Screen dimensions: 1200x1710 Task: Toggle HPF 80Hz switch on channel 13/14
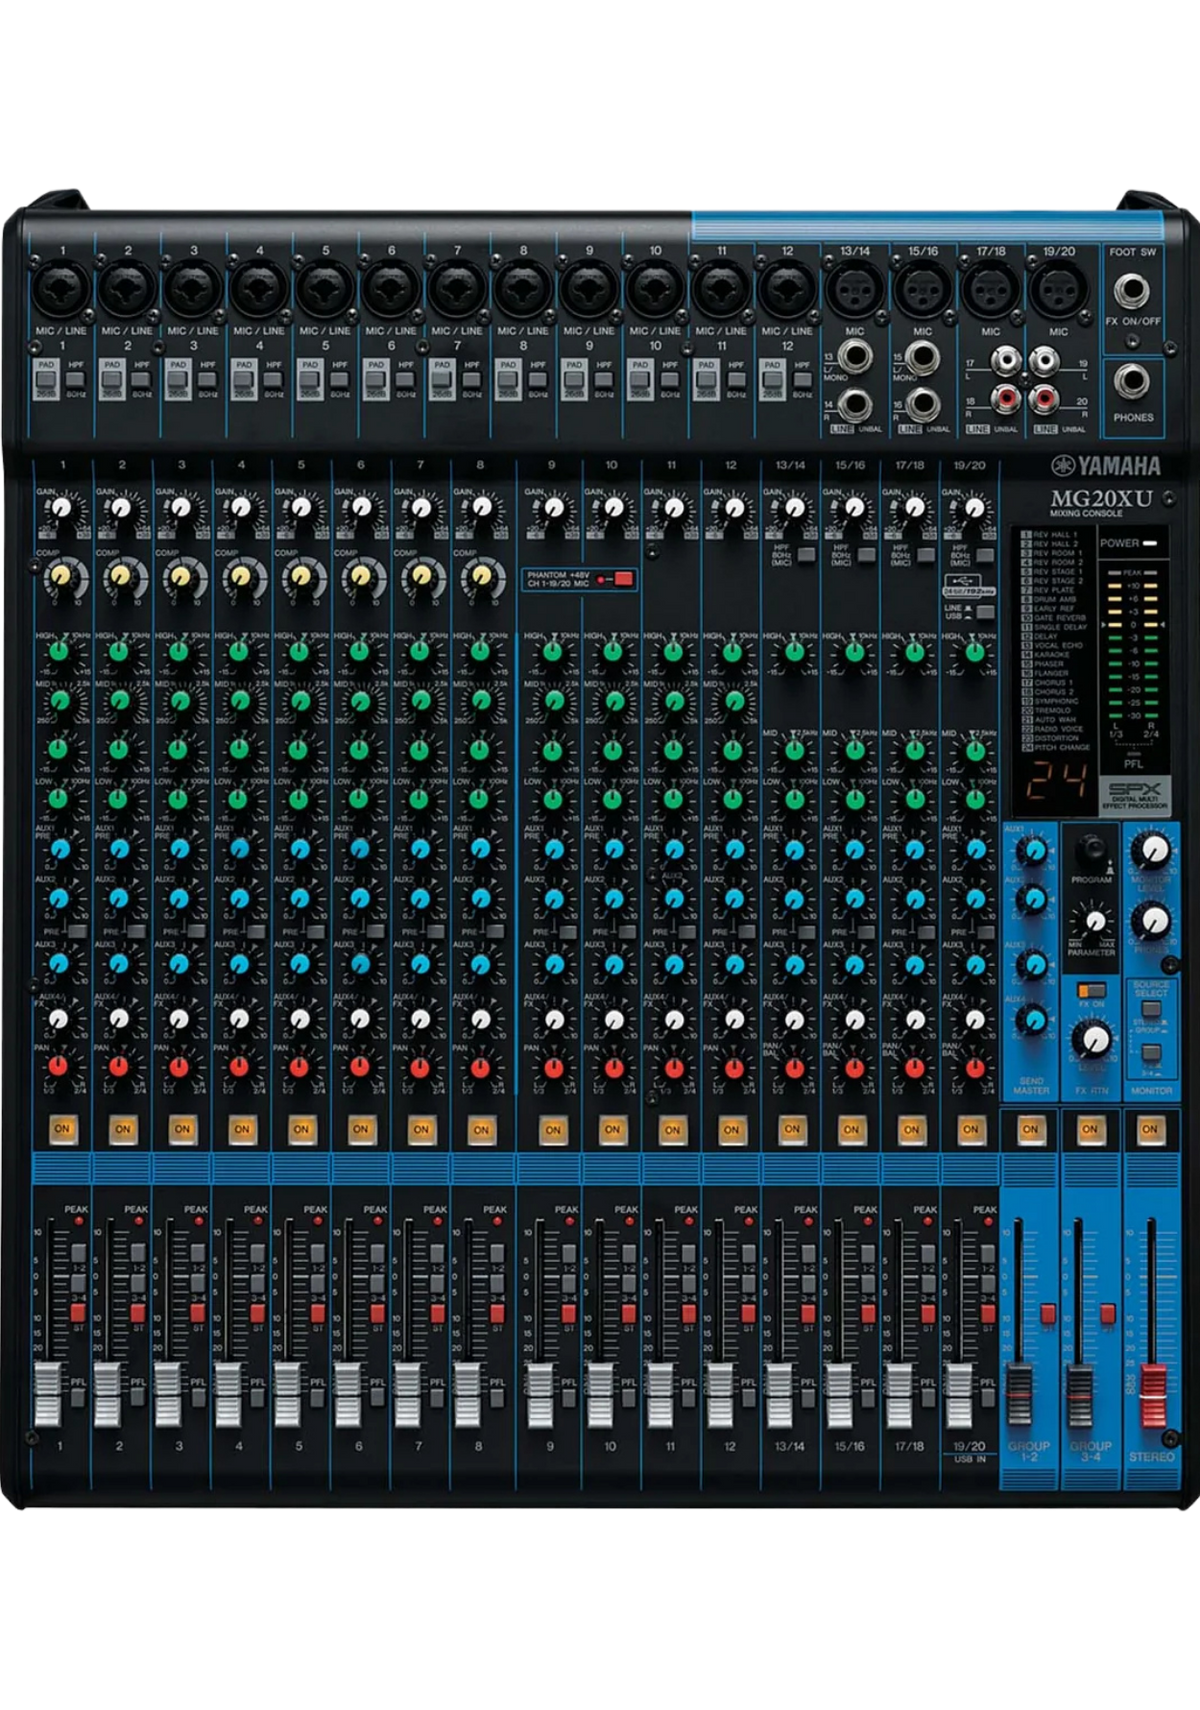(806, 553)
